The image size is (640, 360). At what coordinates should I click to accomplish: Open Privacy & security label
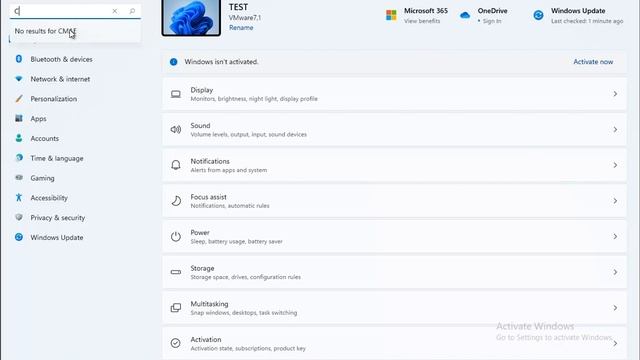[x=58, y=218]
